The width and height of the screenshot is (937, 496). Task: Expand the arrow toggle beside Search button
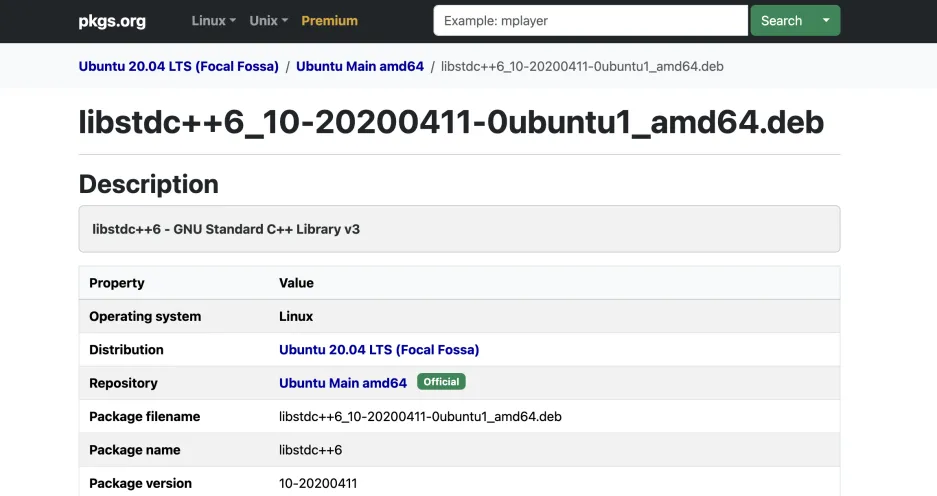tap(826, 20)
